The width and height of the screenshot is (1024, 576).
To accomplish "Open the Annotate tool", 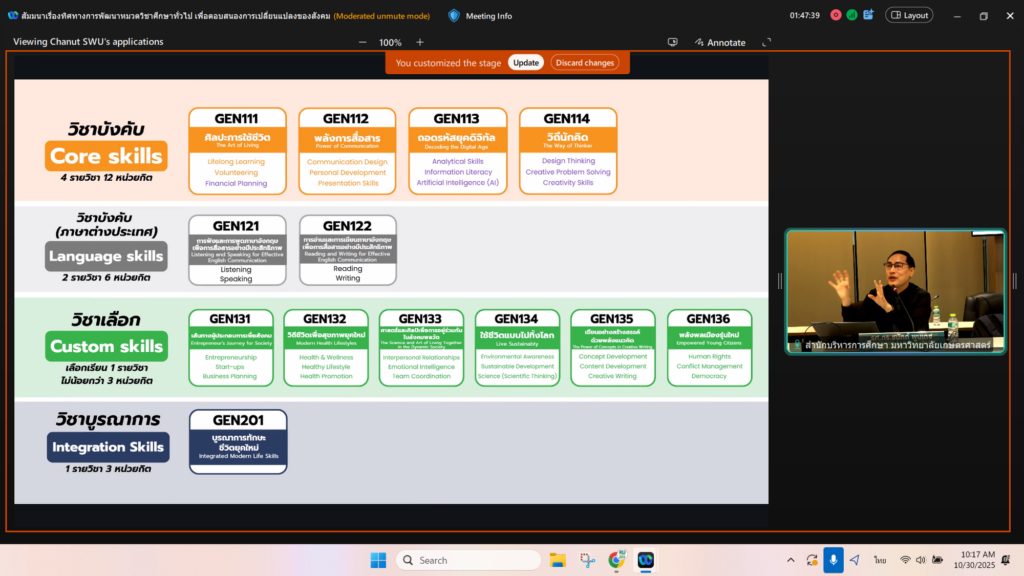I will pyautogui.click(x=720, y=42).
